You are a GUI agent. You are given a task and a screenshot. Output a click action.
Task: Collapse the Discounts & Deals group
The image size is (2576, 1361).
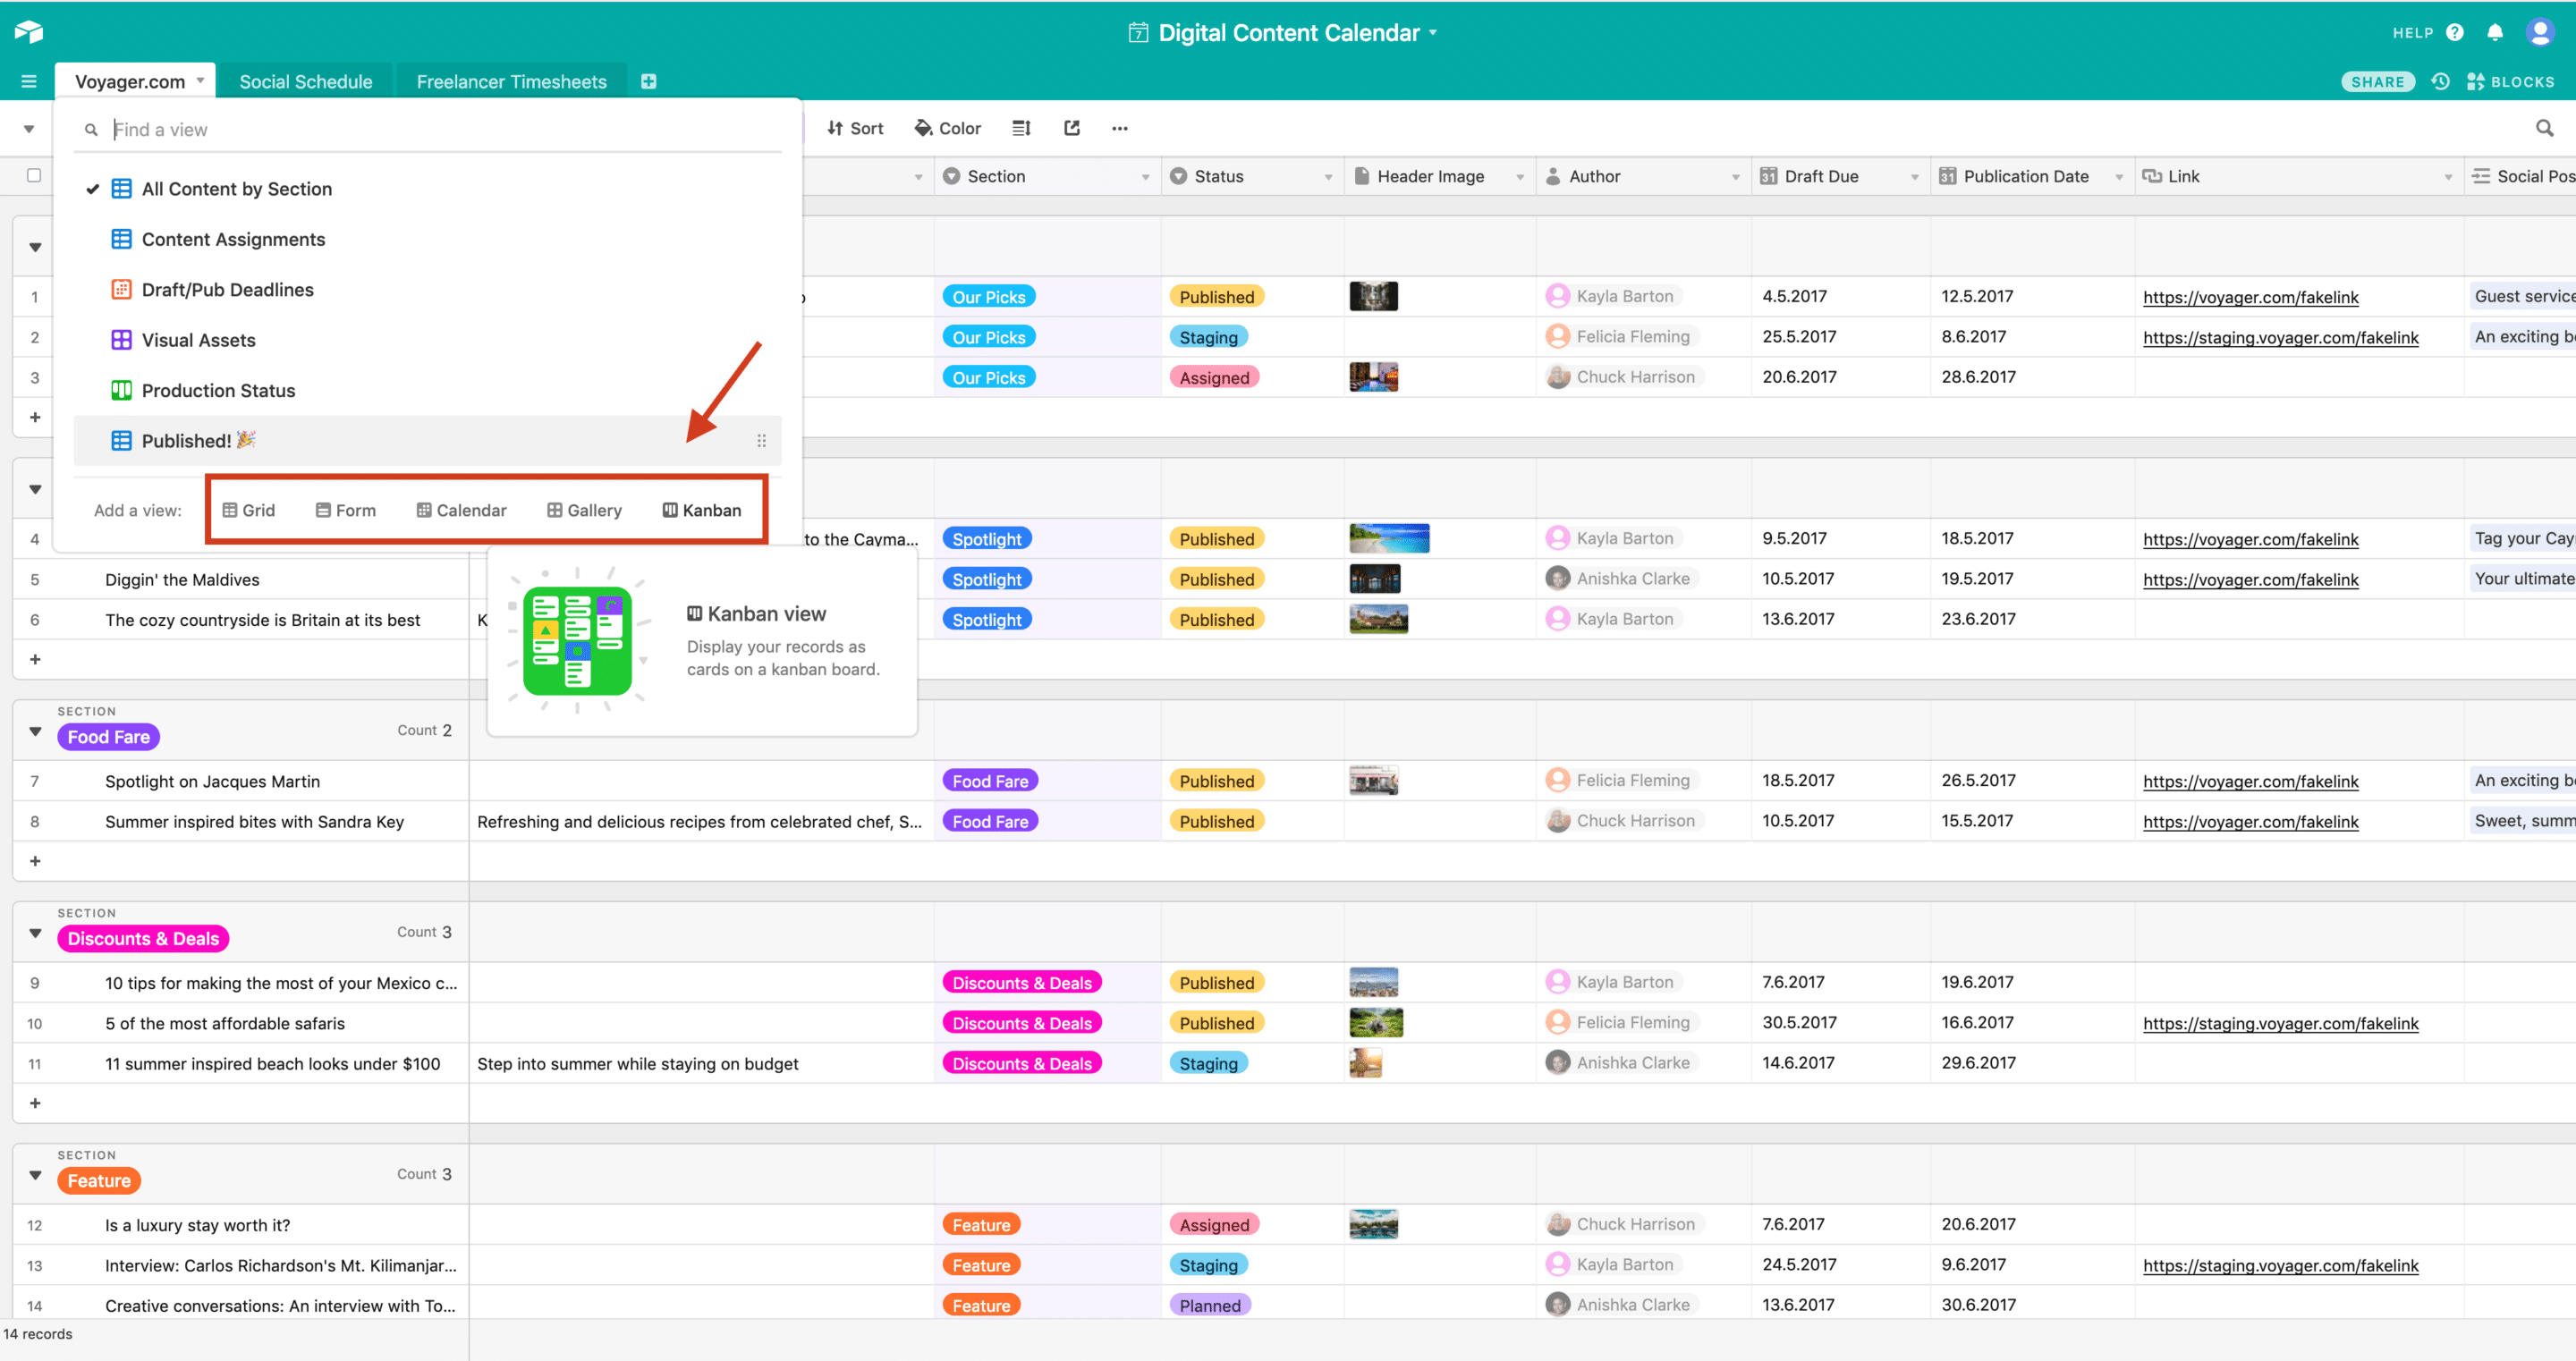coord(35,933)
